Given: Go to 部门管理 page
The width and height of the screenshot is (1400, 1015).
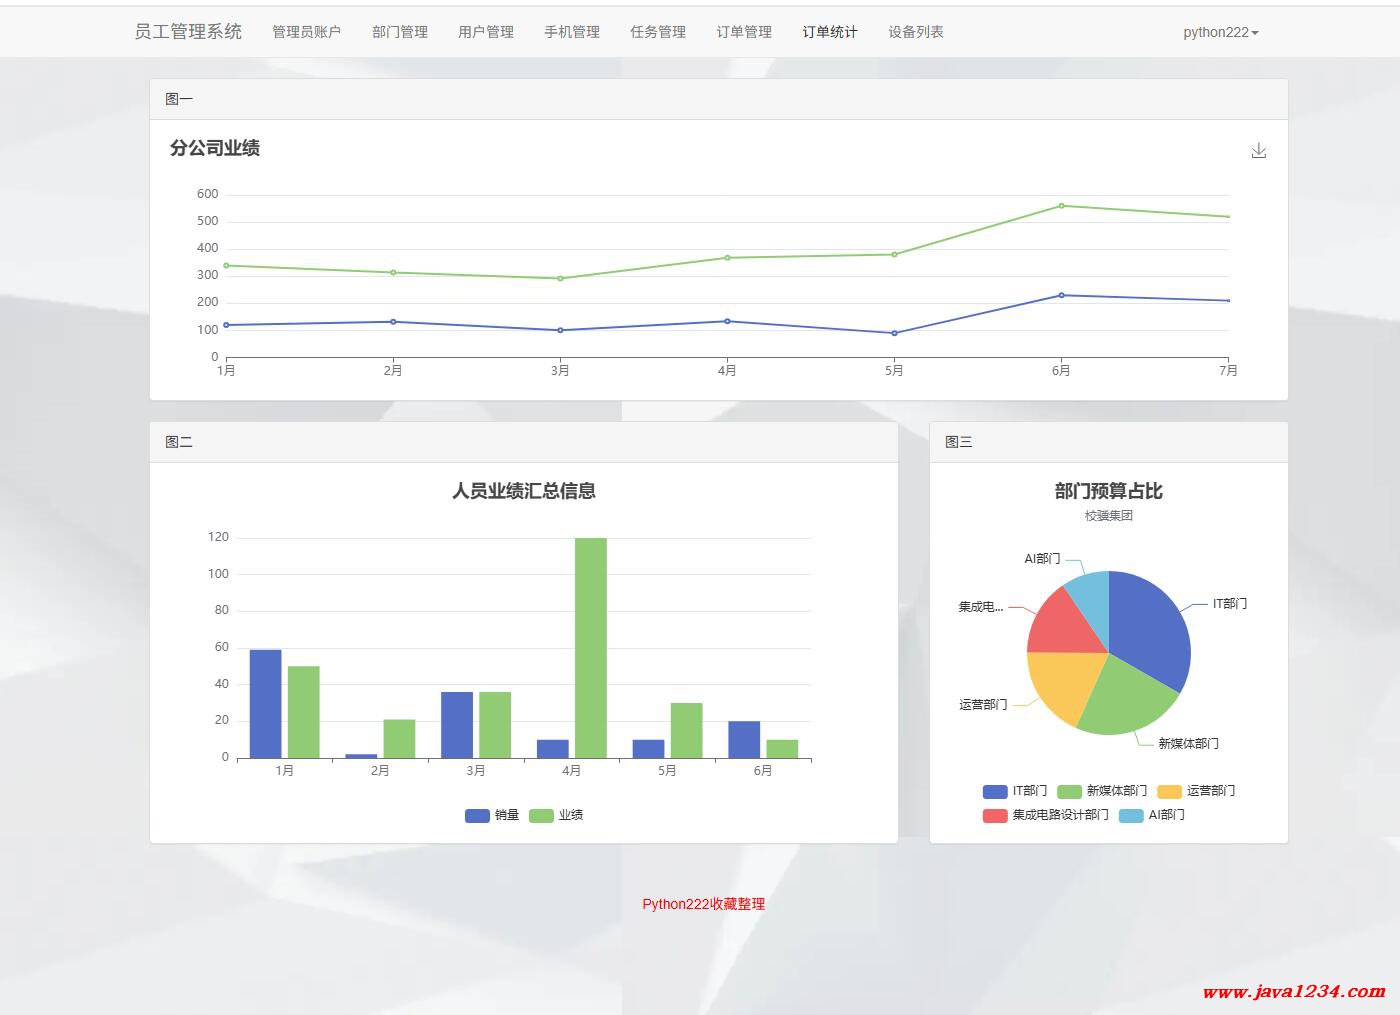Looking at the screenshot, I should pyautogui.click(x=399, y=32).
